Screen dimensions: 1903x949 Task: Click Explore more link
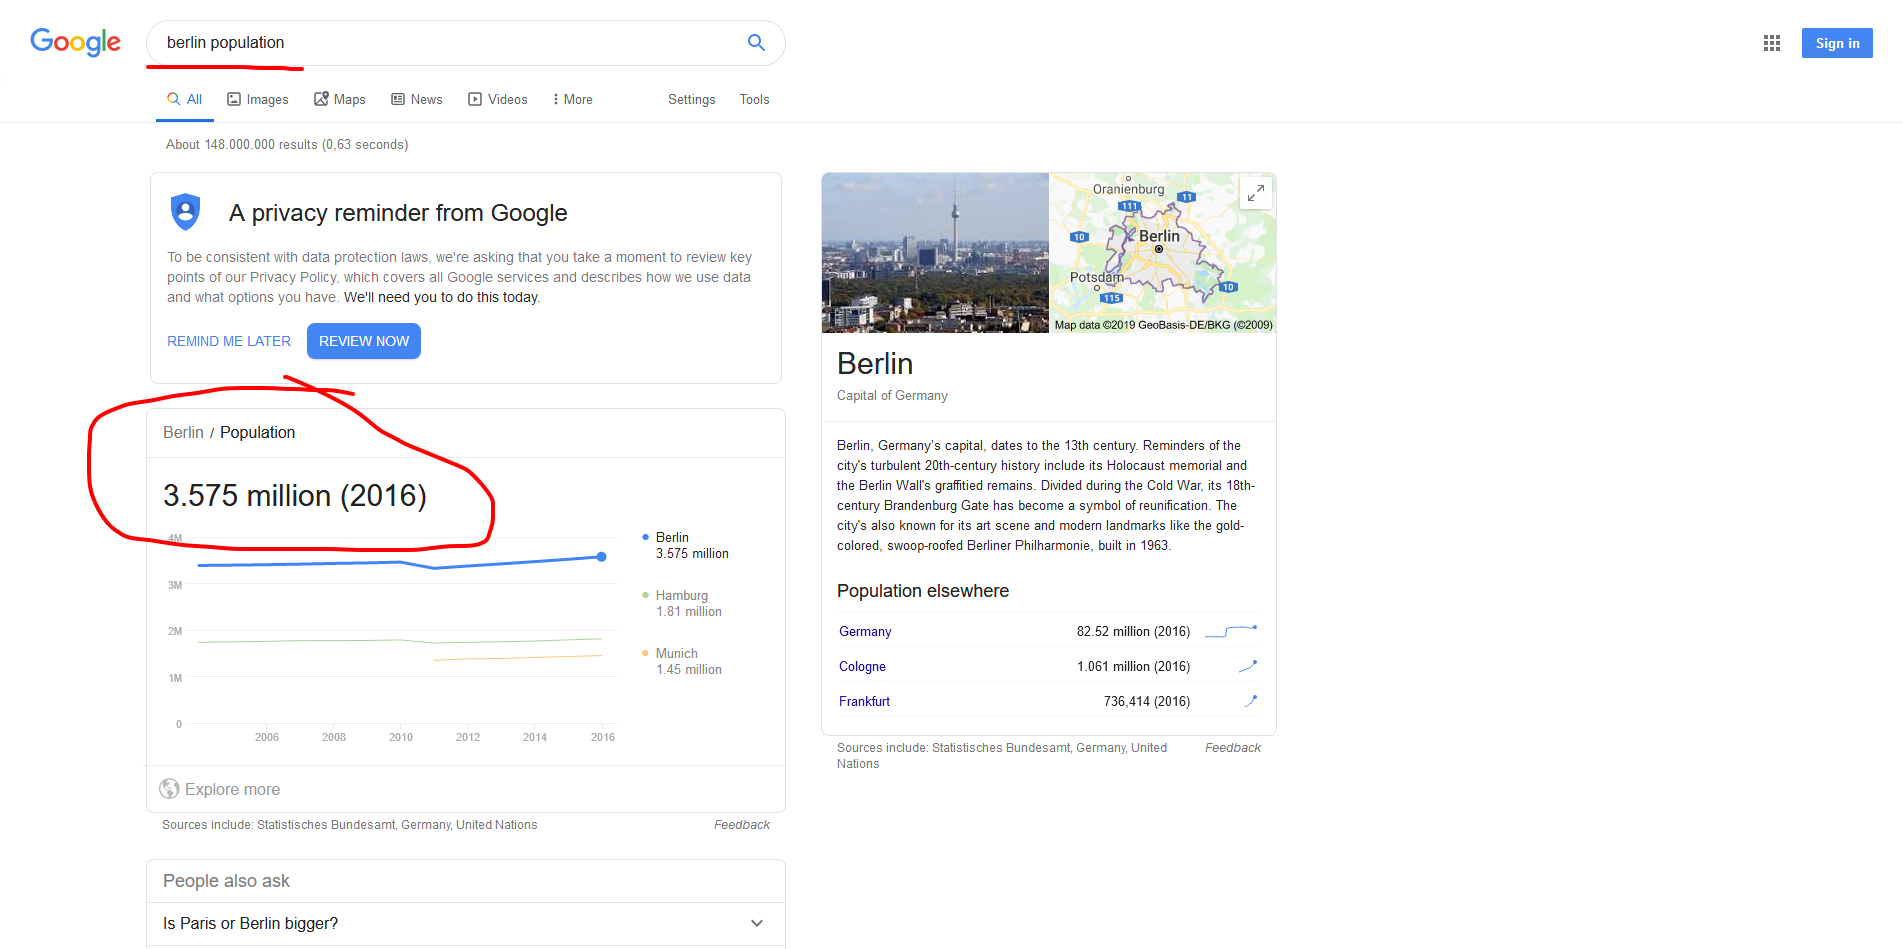point(232,789)
